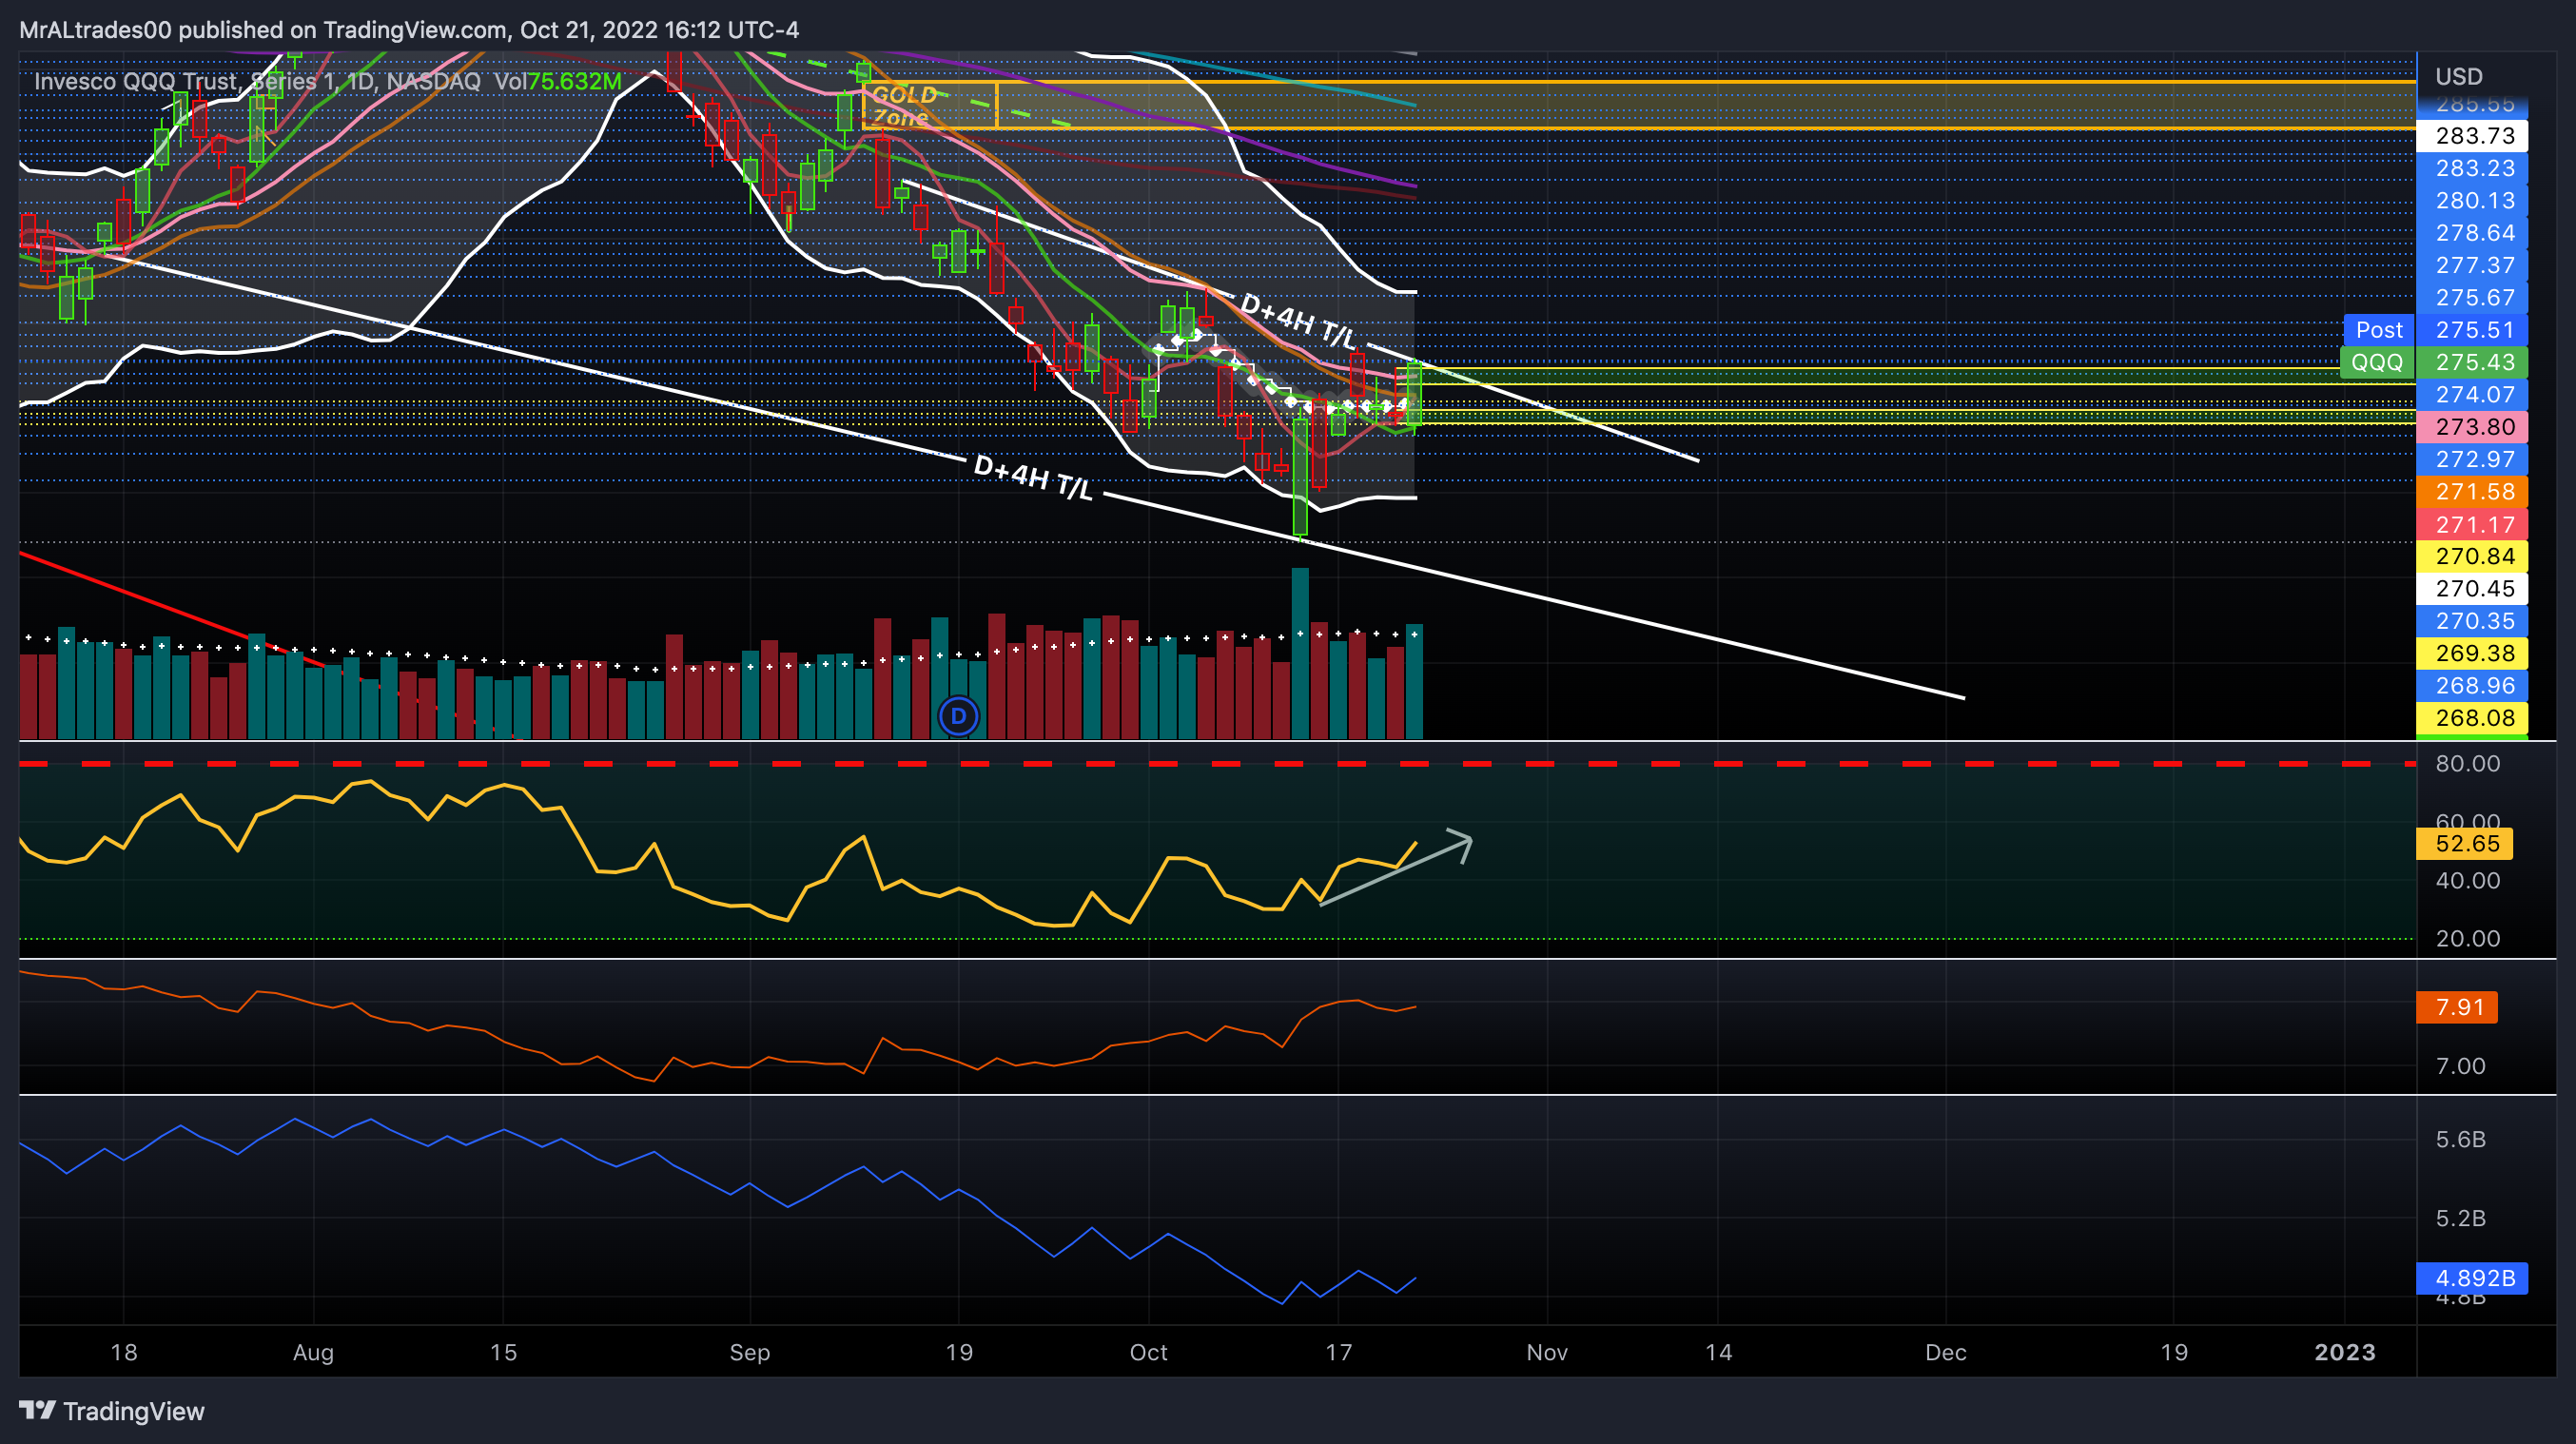Select the 'GOLD Zone' annotation label
The image size is (2576, 1444).
point(904,105)
